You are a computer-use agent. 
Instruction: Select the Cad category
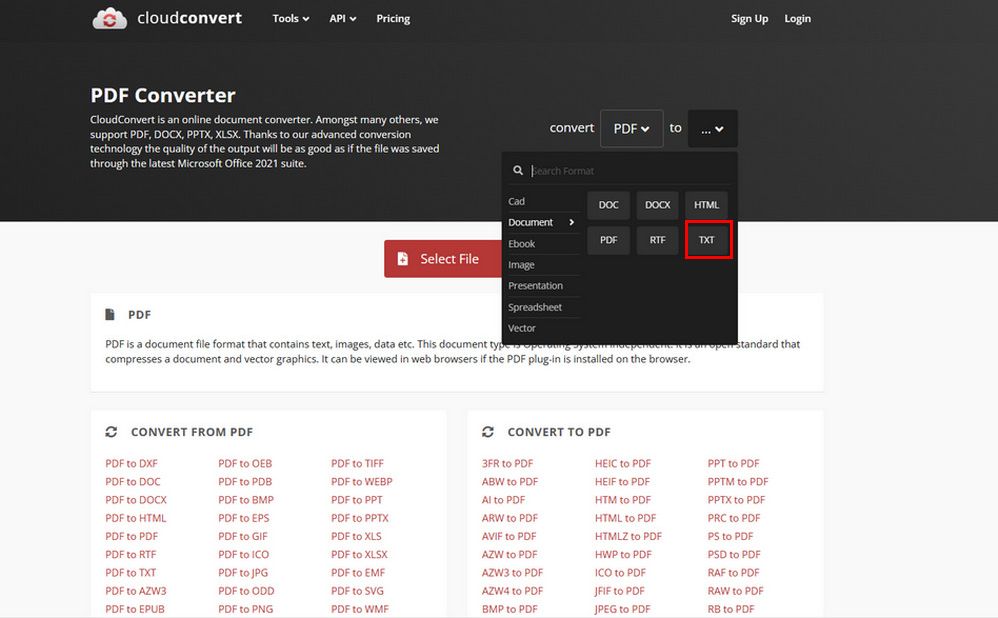point(516,201)
